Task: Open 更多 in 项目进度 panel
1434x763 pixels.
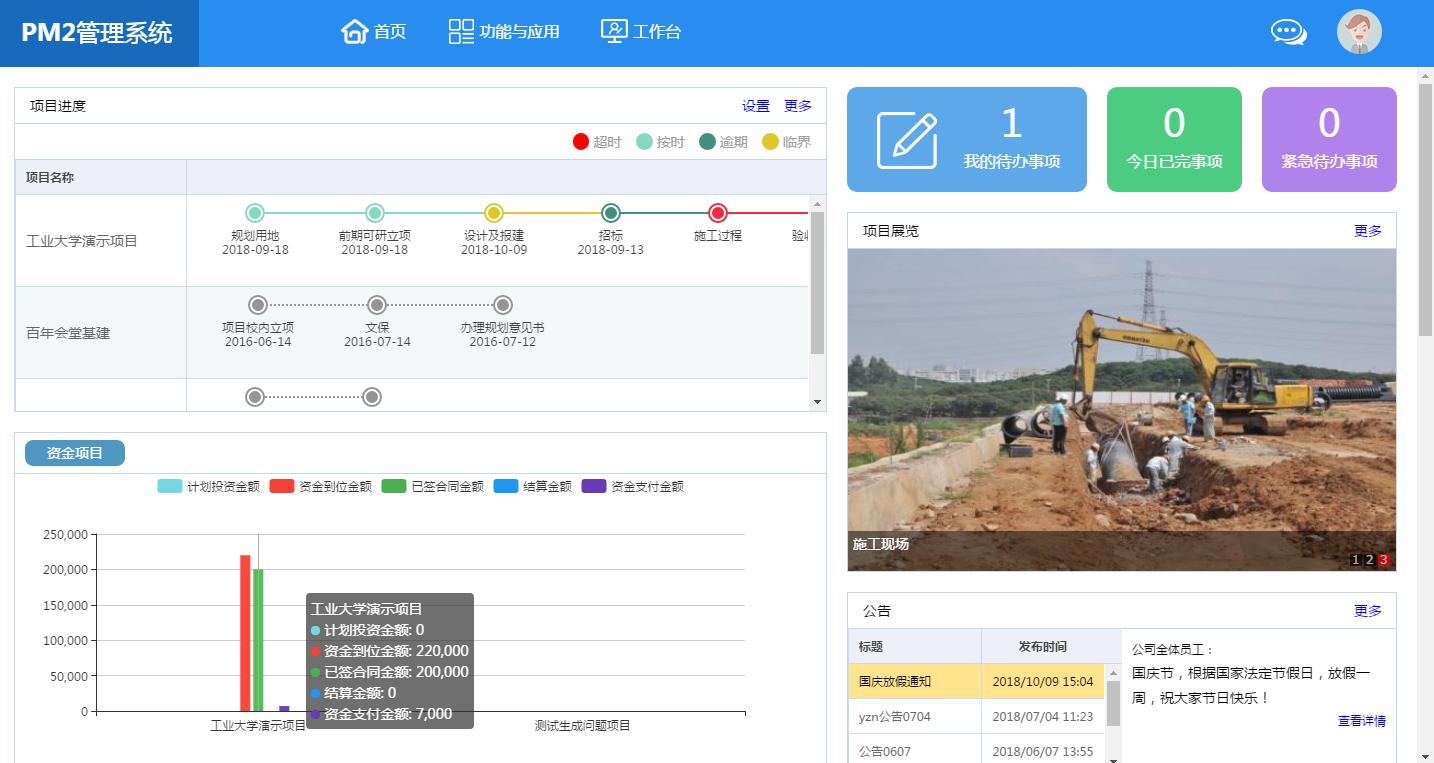Action: [798, 106]
